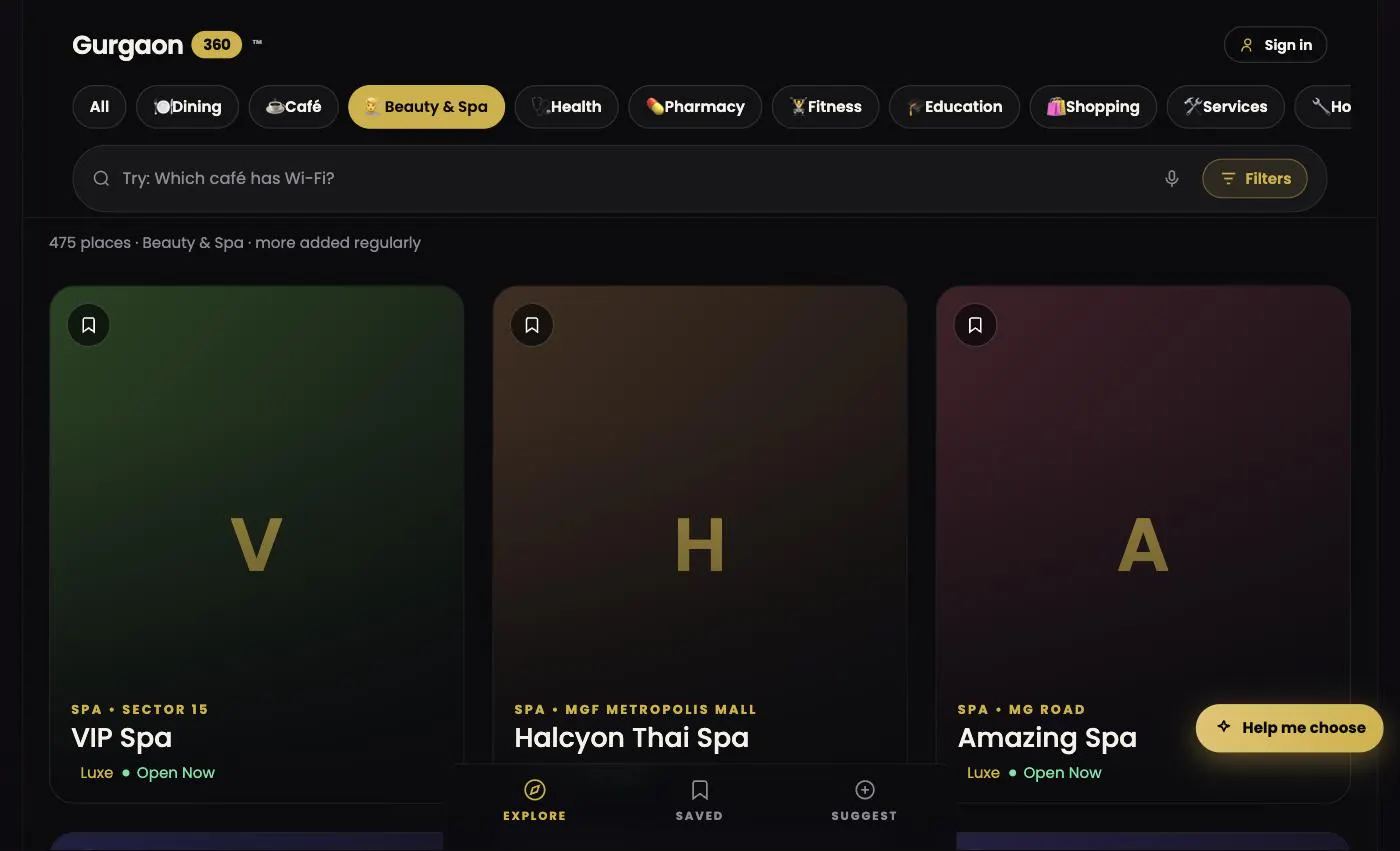This screenshot has height=851, width=1400.
Task: Click 'Open Now' status on VIP Spa
Action: (x=175, y=773)
